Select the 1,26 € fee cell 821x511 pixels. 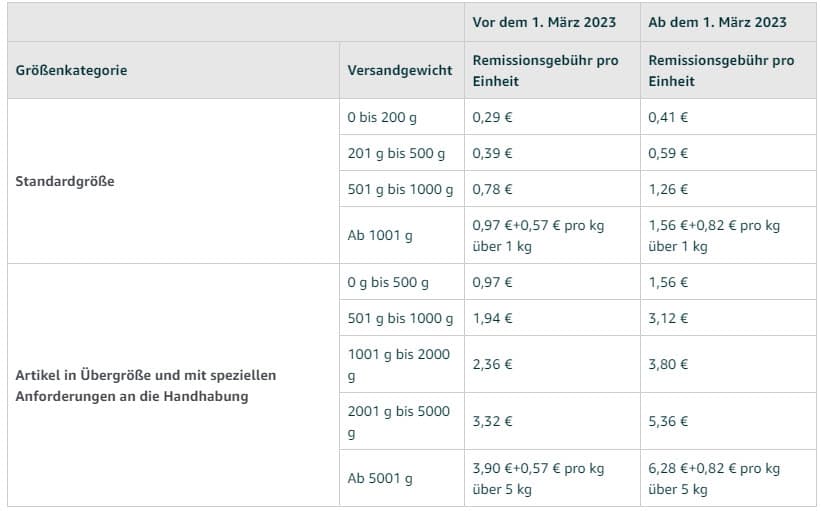tap(728, 189)
